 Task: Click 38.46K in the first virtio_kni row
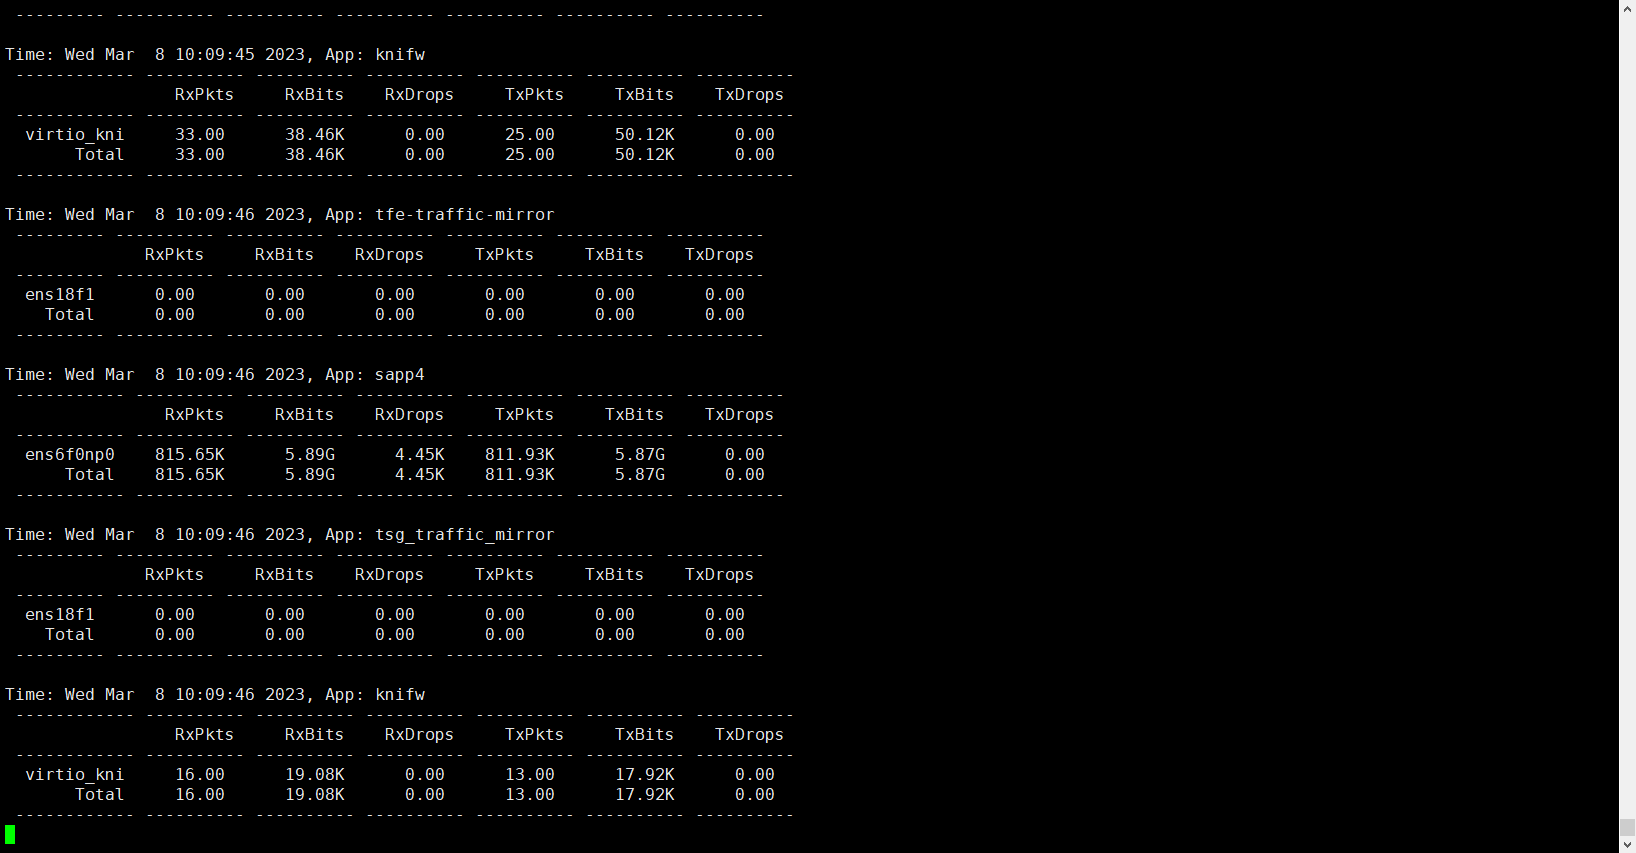click(315, 135)
